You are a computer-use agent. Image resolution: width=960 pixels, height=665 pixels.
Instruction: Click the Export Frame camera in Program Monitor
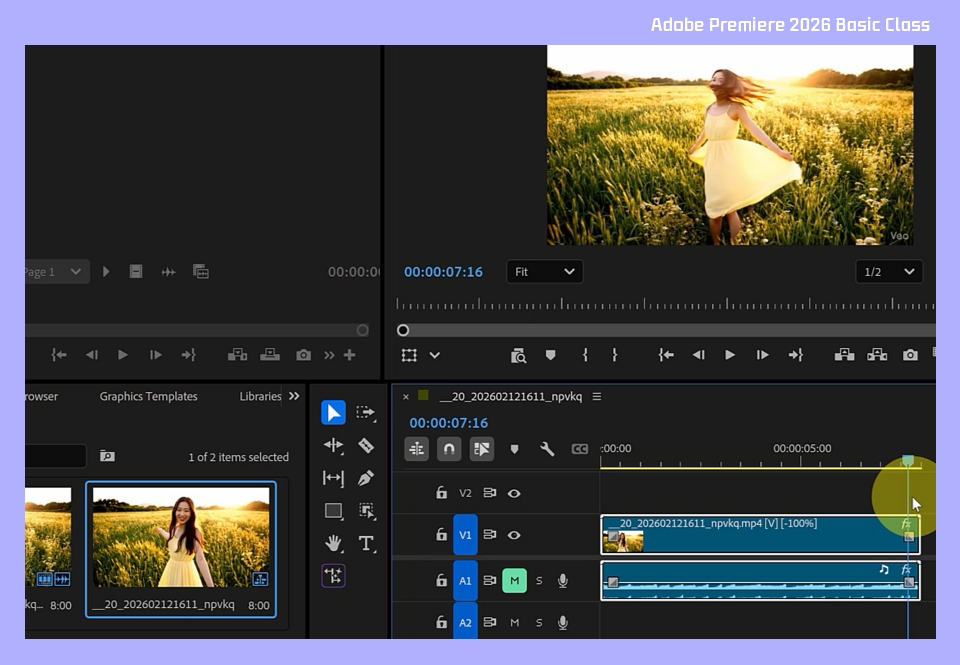(x=910, y=355)
